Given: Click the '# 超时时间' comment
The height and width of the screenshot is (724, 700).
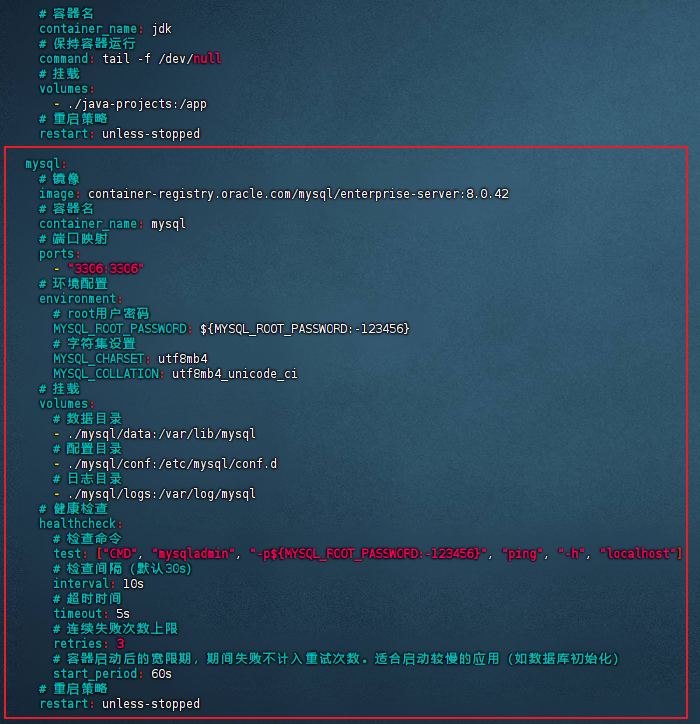Looking at the screenshot, I should click(87, 599).
